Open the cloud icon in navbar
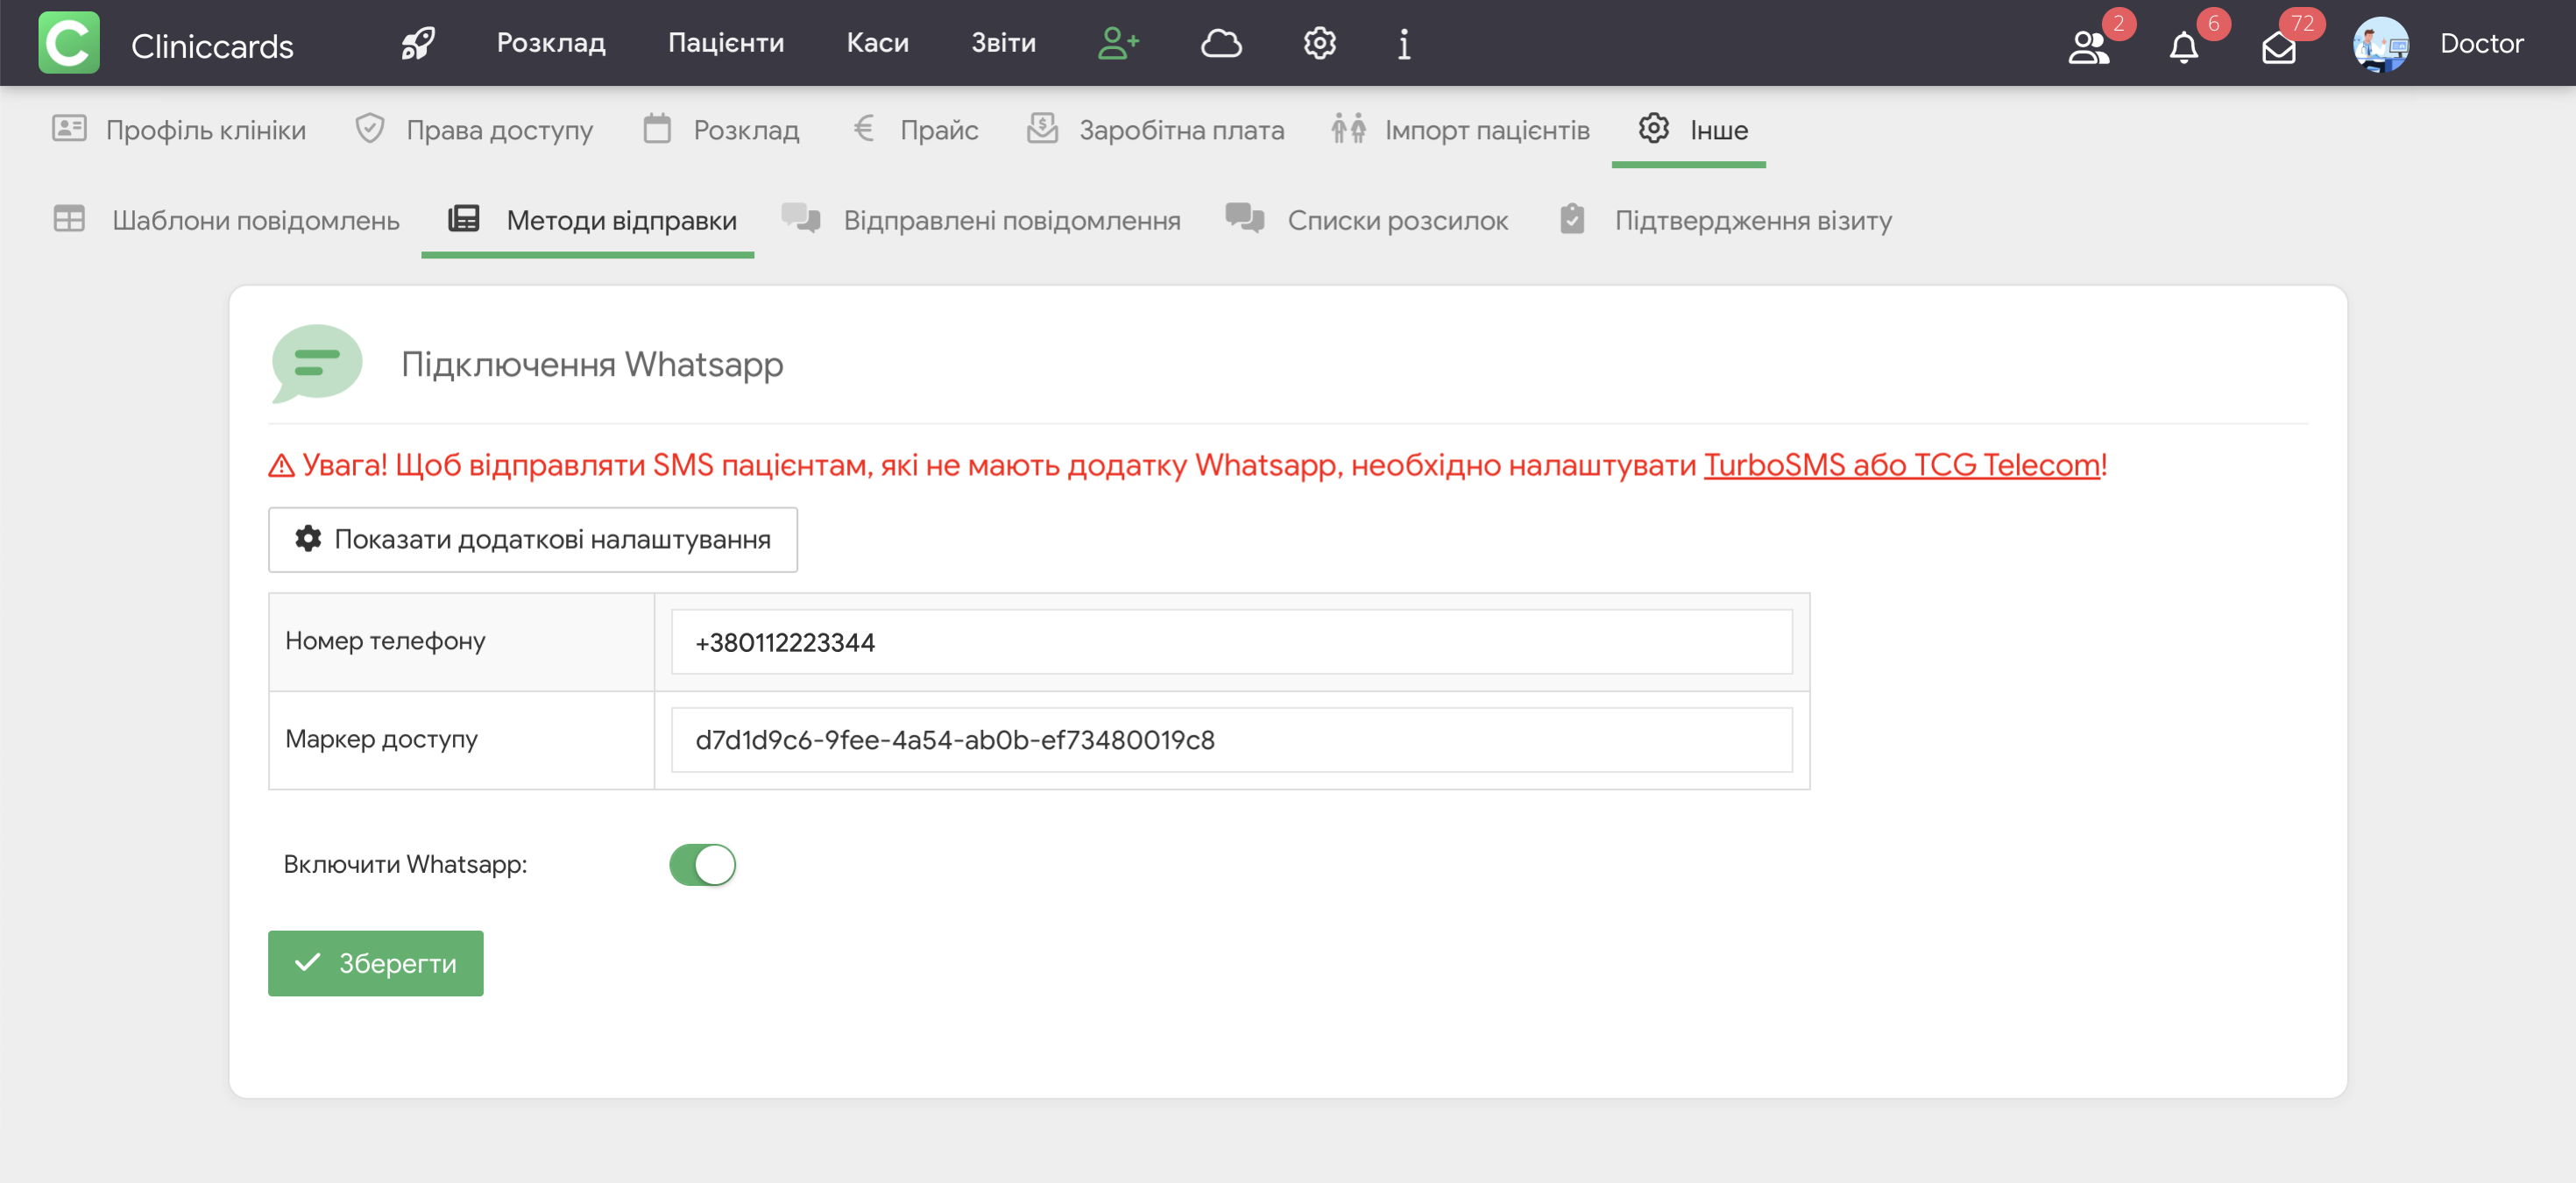 pyautogui.click(x=1221, y=43)
